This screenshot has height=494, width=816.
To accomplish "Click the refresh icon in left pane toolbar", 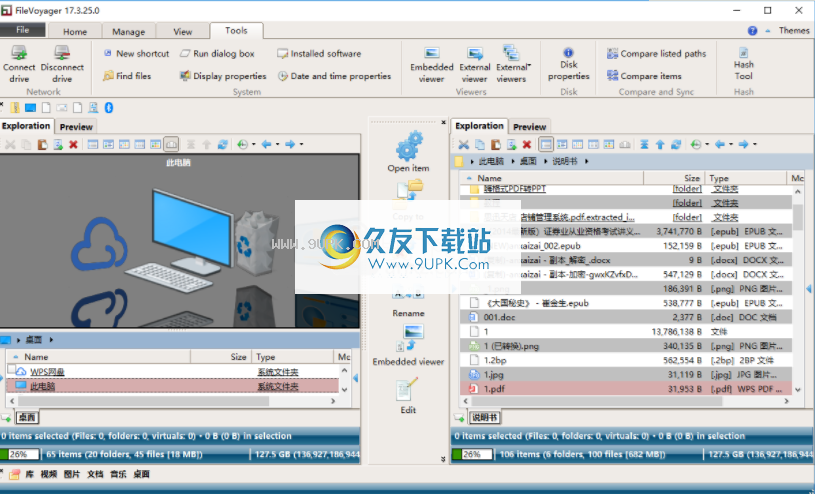I will coord(223,144).
